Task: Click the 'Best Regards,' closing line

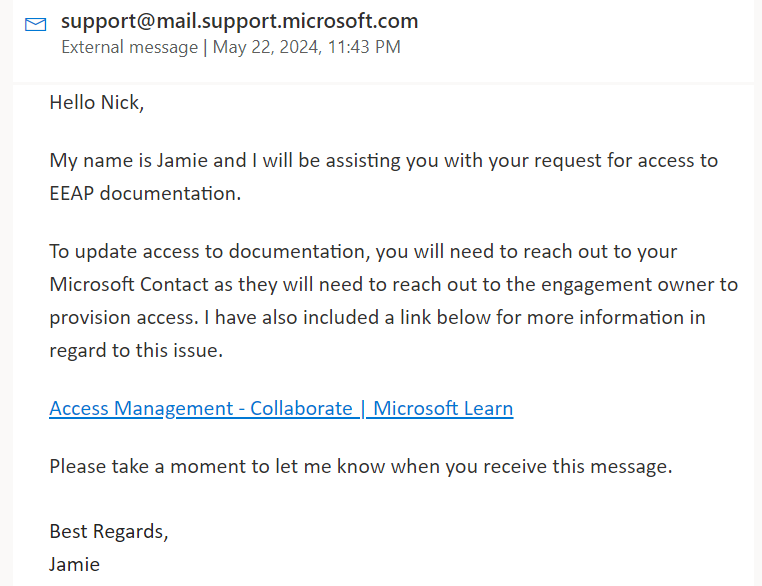Action: [109, 532]
